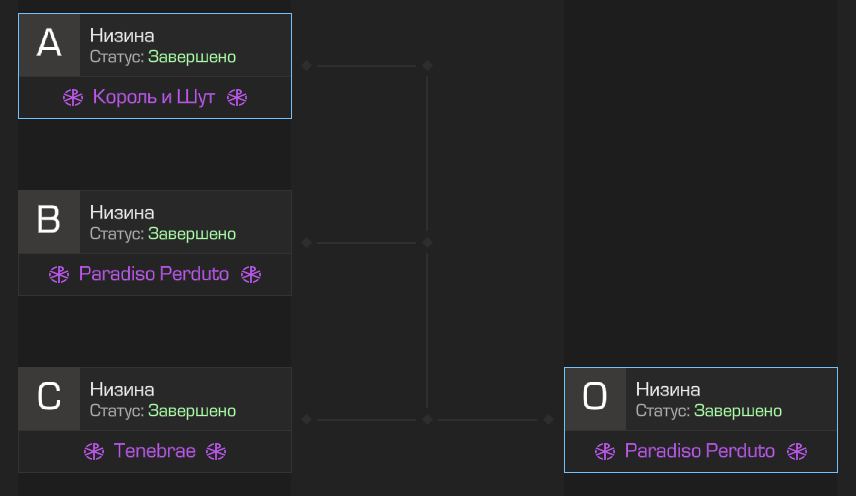This screenshot has width=856, height=496.
Task: Click the emblem right of Paradiso Perduto in group B
Action: click(x=251, y=274)
